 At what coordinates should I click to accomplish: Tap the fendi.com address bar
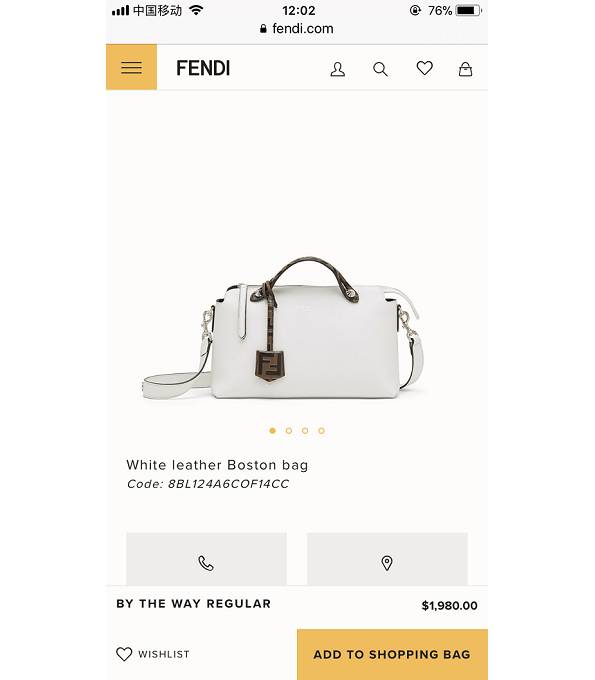(297, 29)
